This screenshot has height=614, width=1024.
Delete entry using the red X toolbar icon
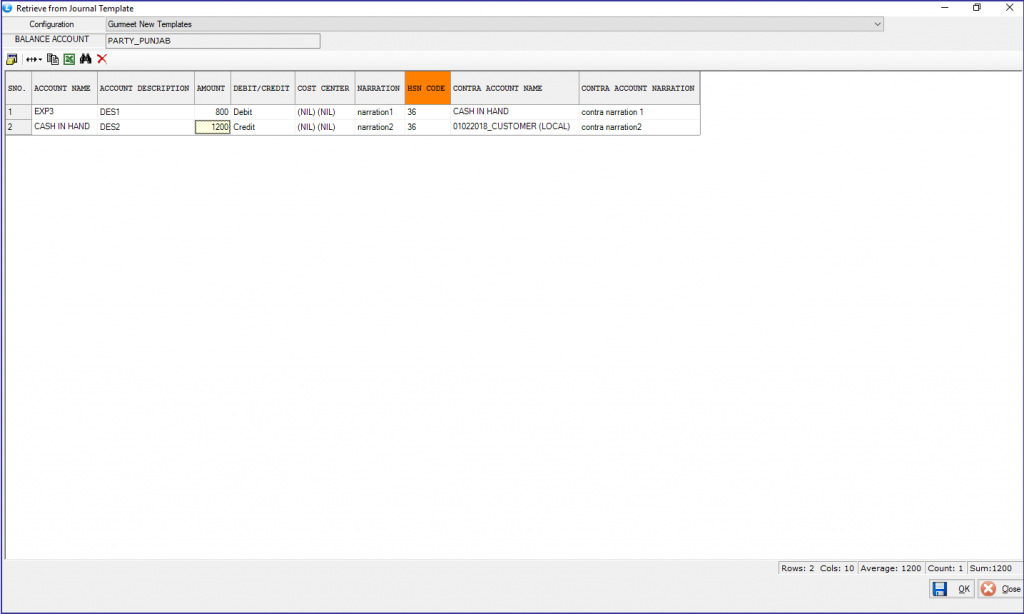pyautogui.click(x=101, y=59)
